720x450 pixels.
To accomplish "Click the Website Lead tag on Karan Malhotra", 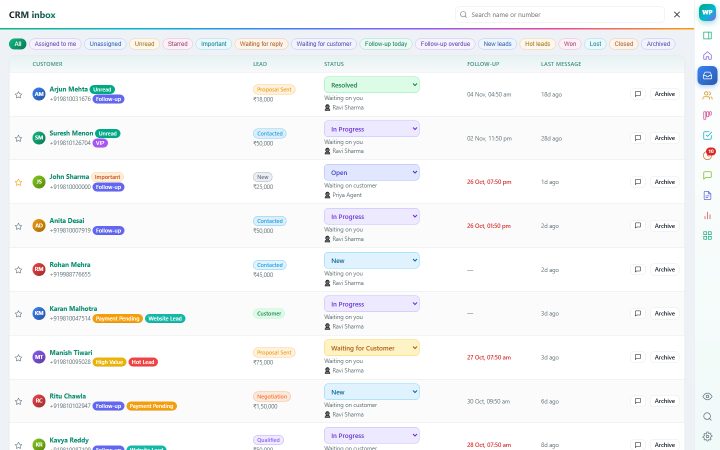I will click(x=165, y=319).
